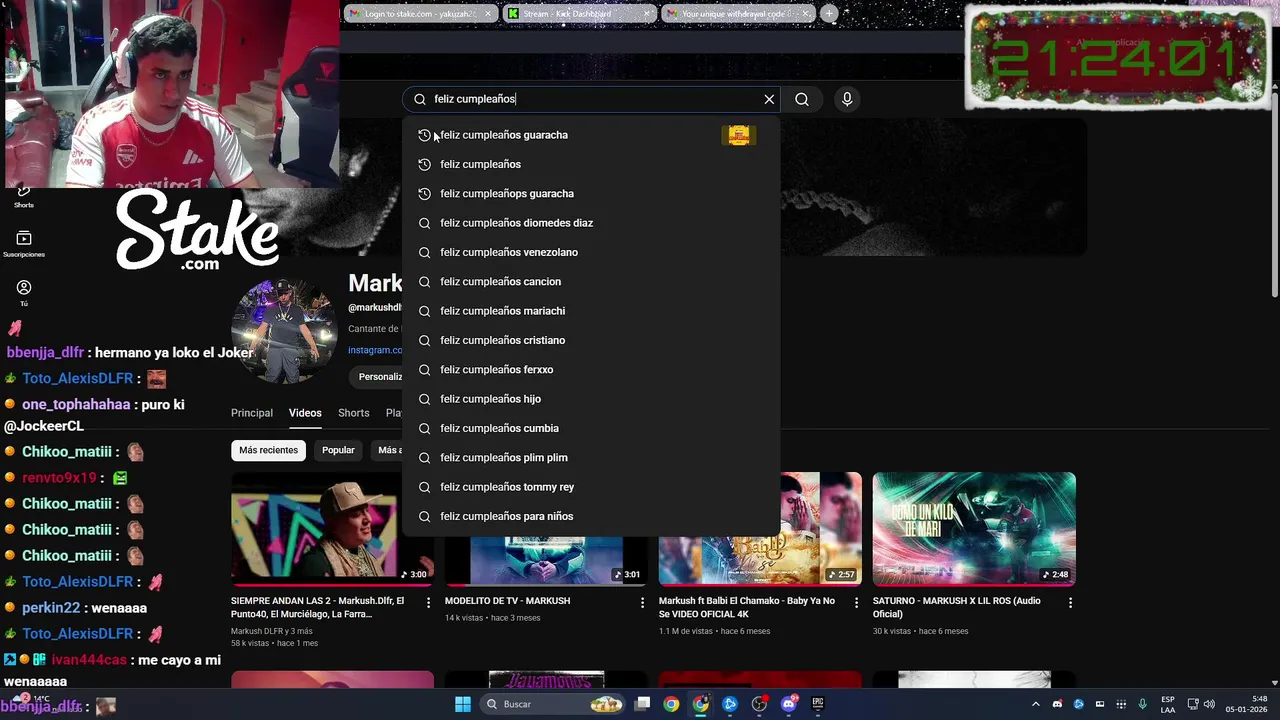Open the ESP LAA language switcher

[1168, 704]
